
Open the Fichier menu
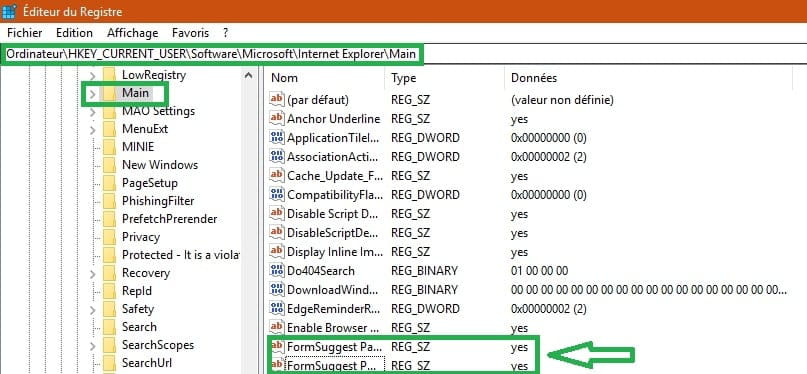pos(25,33)
